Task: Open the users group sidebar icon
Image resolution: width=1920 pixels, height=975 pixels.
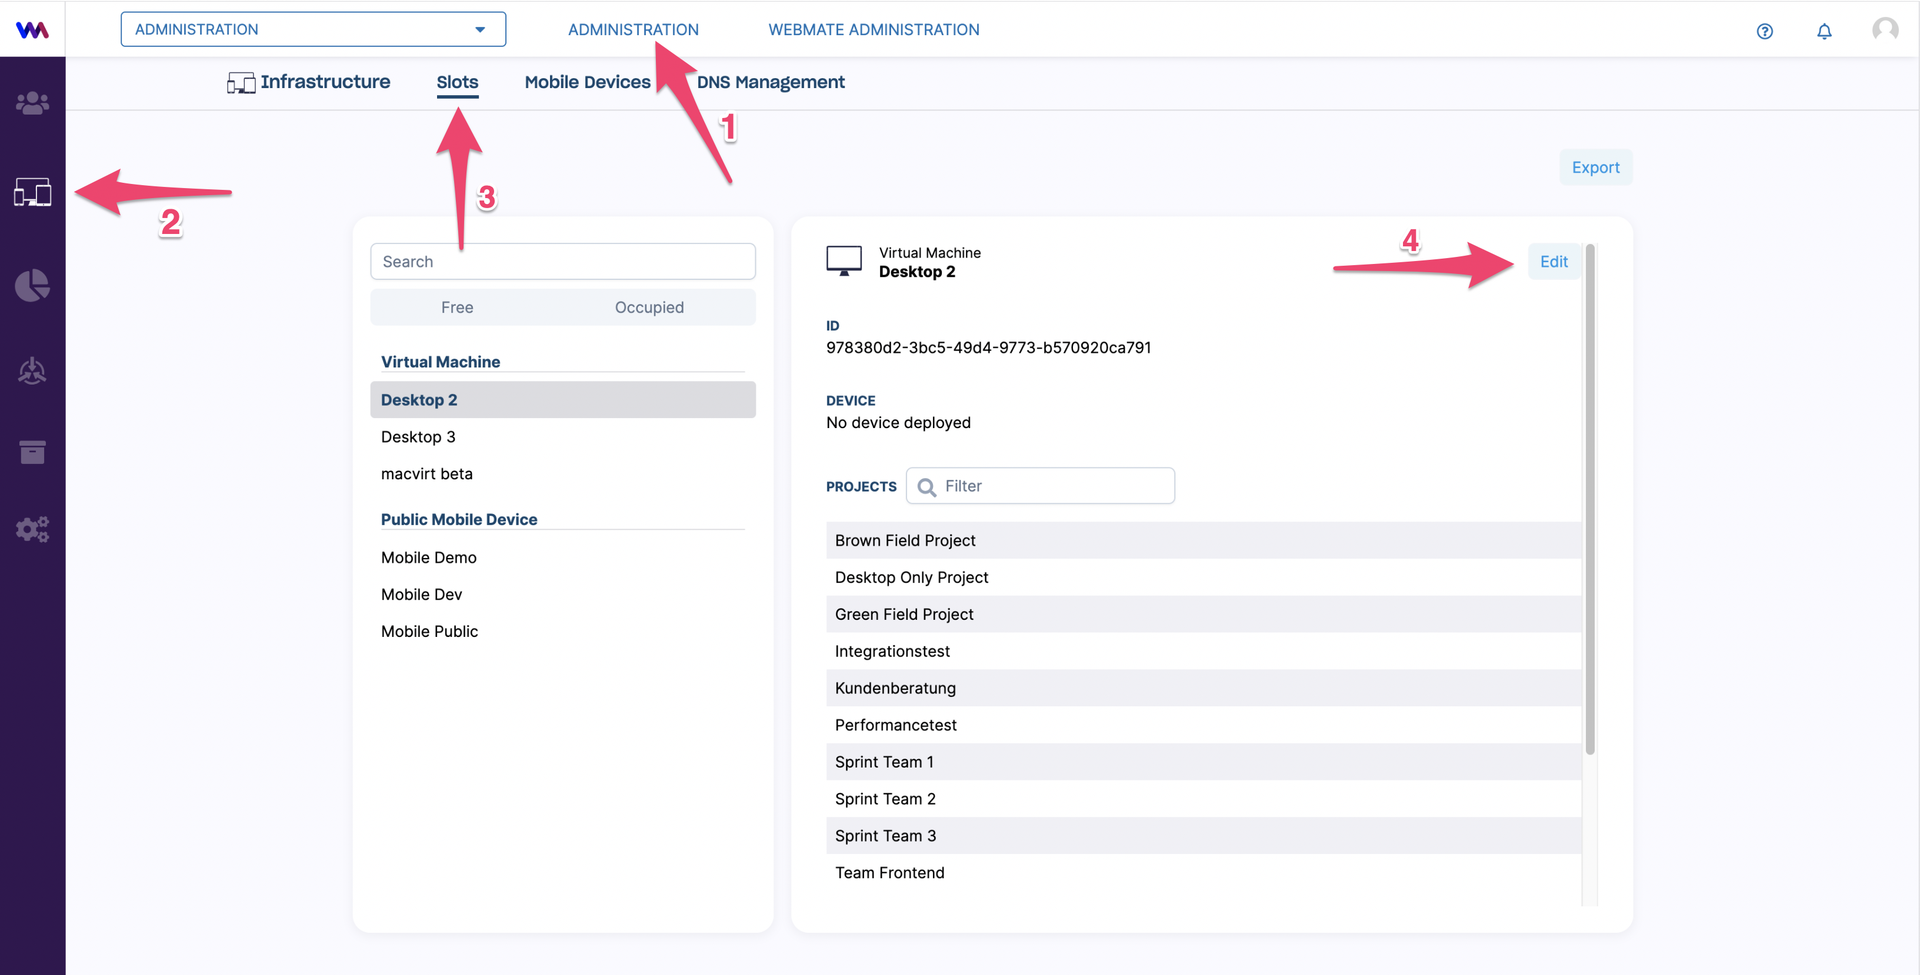Action: coord(32,102)
